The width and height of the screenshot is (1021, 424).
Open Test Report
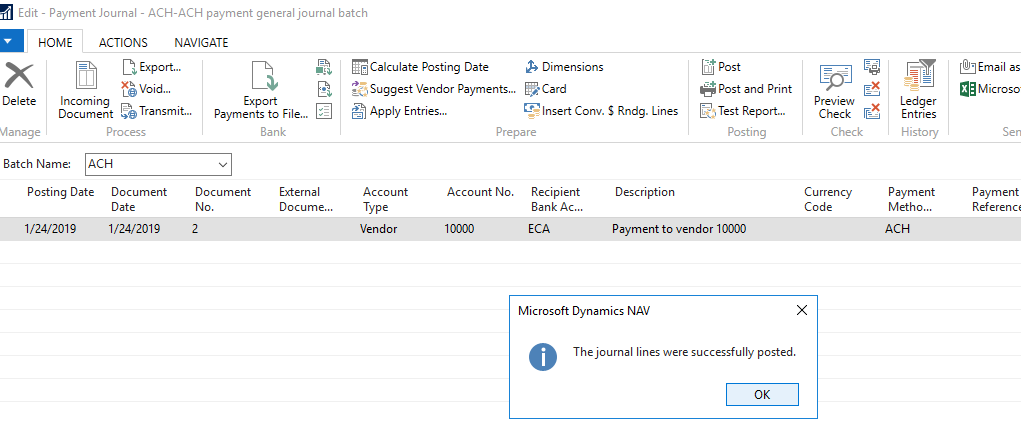pos(743,111)
